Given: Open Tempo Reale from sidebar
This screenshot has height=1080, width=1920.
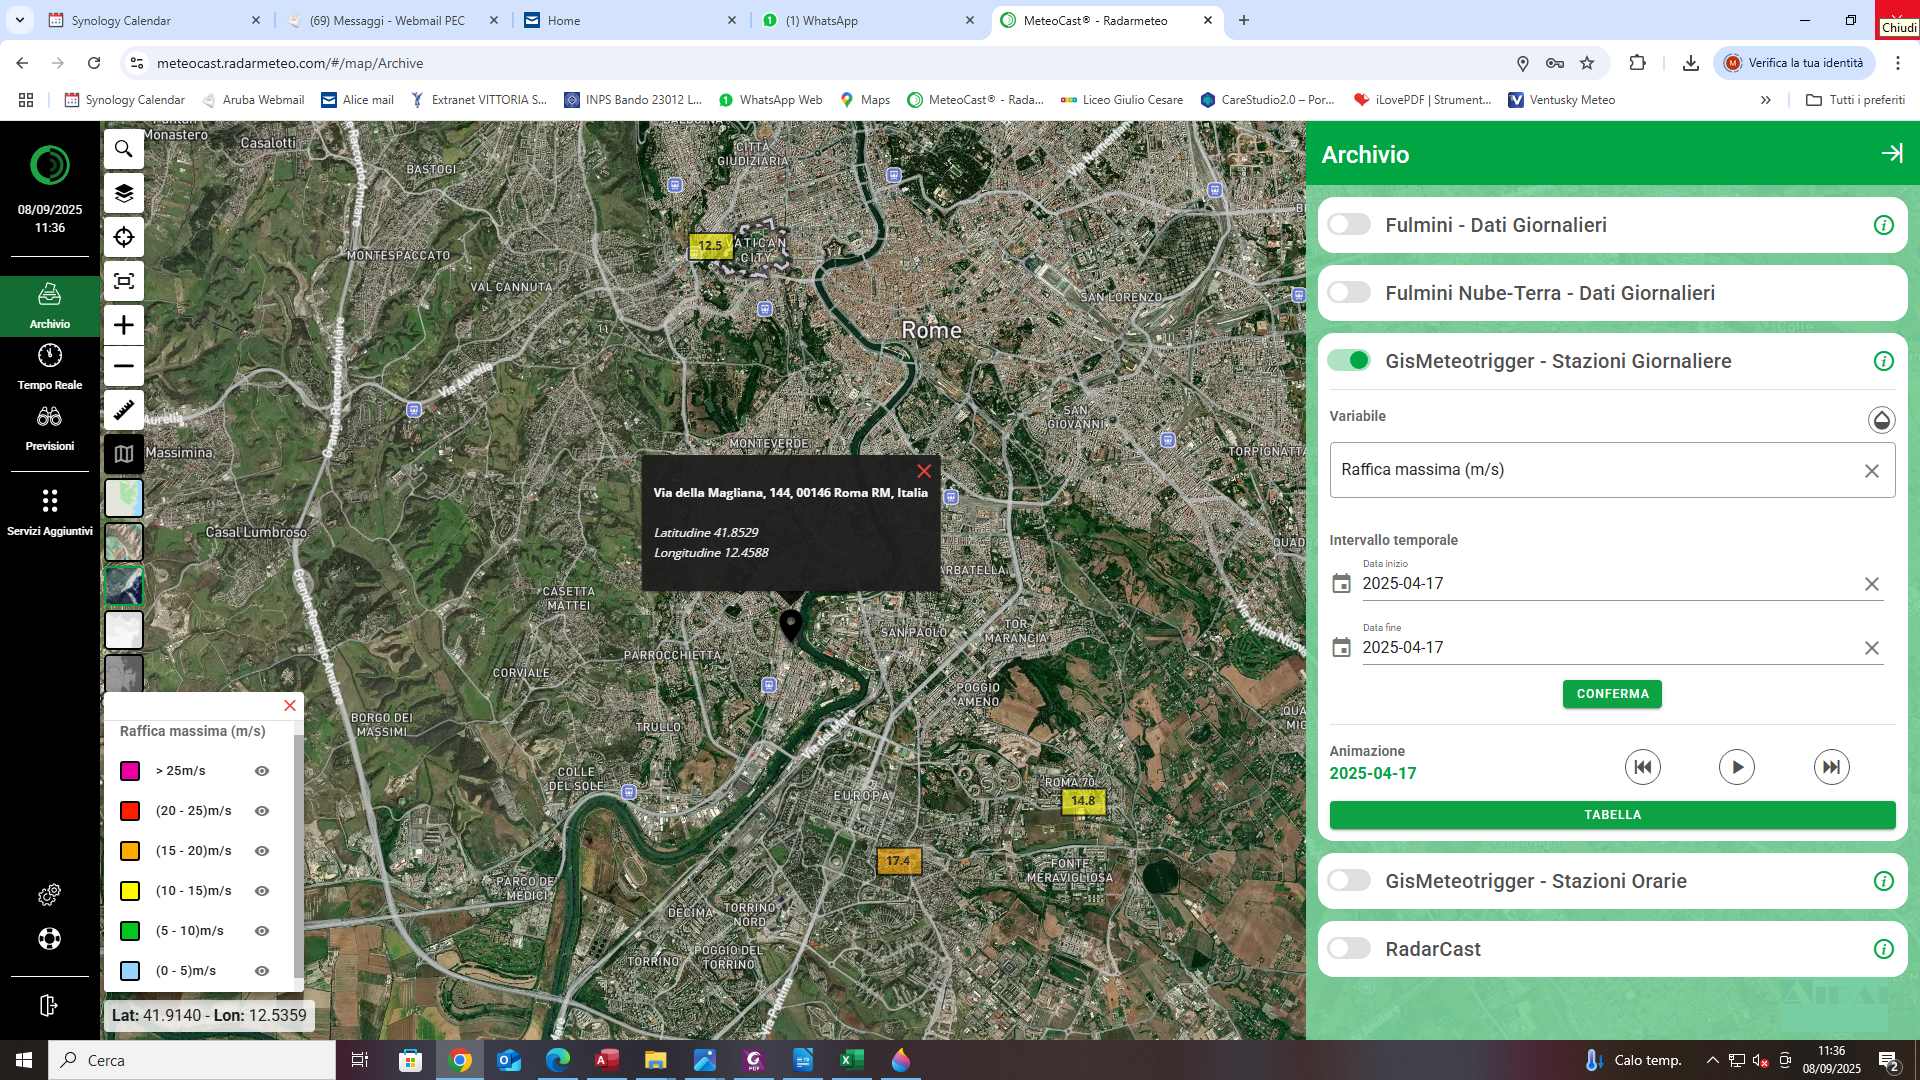Looking at the screenshot, I should pos(50,366).
